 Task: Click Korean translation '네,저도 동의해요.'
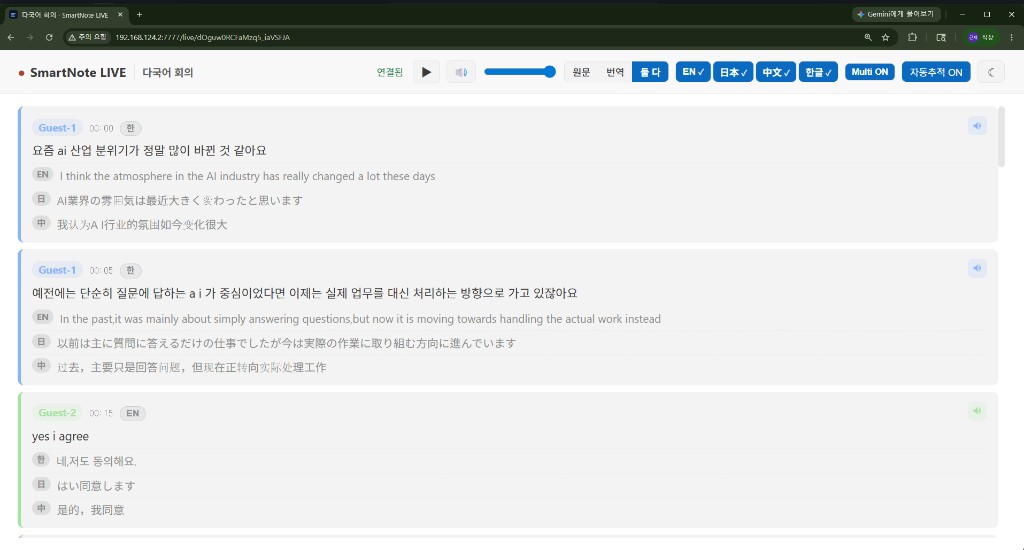coord(97,461)
